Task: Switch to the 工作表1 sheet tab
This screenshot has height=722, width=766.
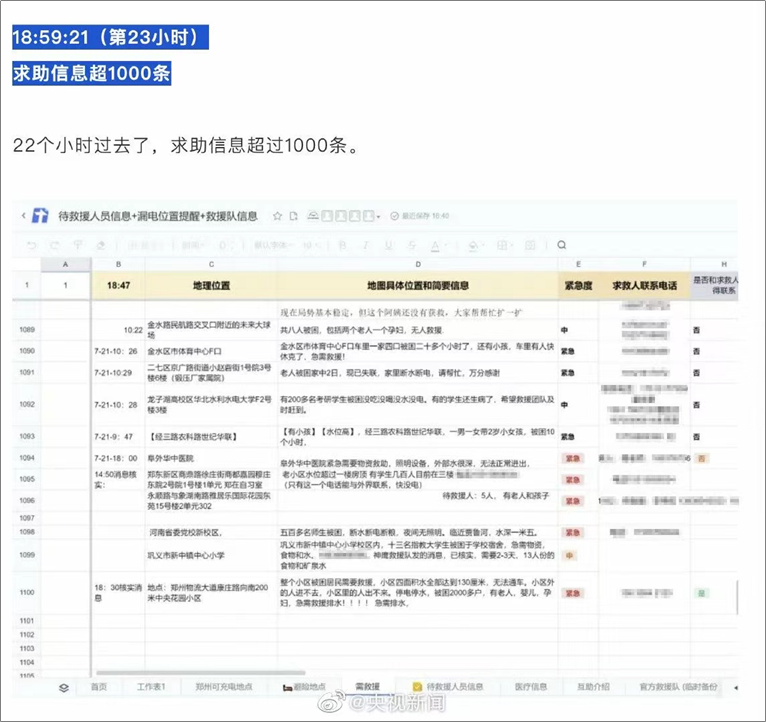Action: pyautogui.click(x=151, y=687)
